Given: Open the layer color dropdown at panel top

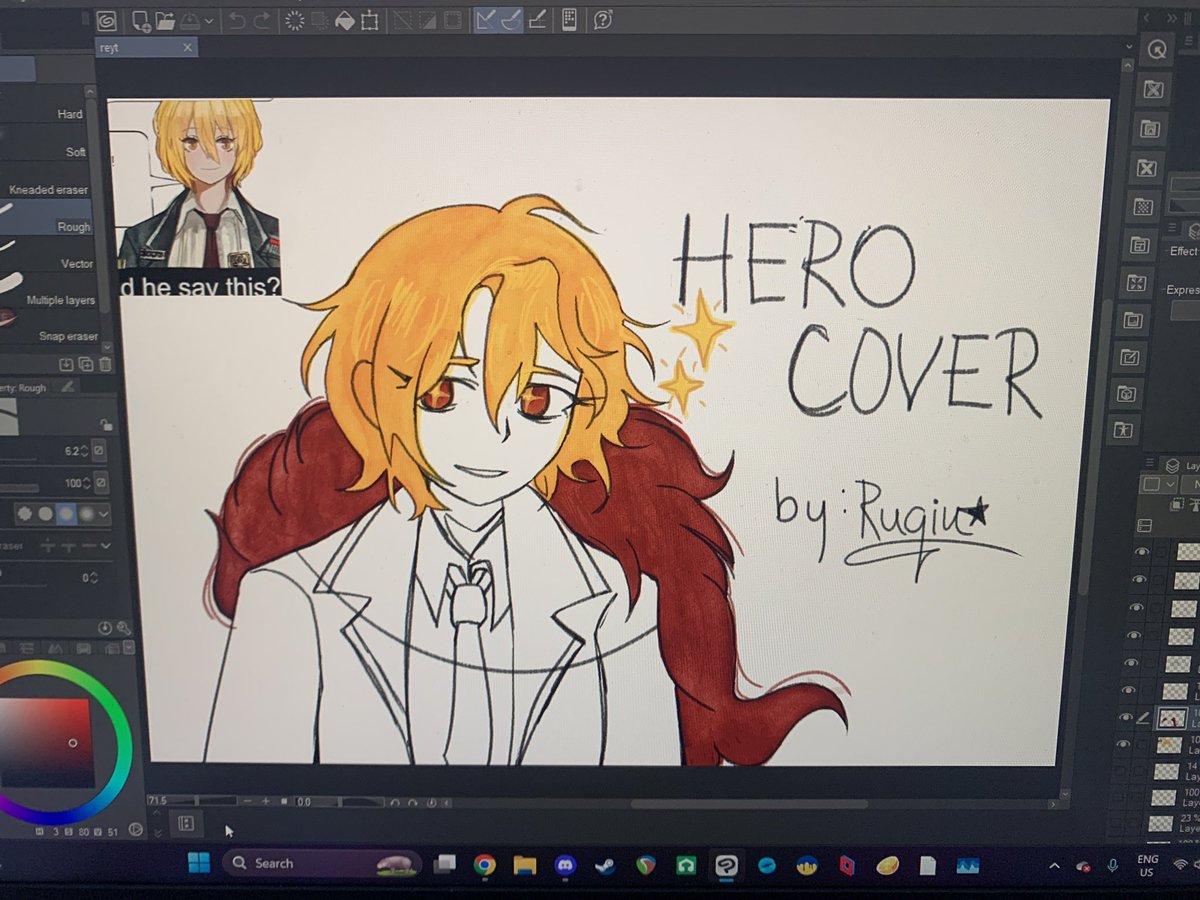Looking at the screenshot, I should [x=1158, y=484].
